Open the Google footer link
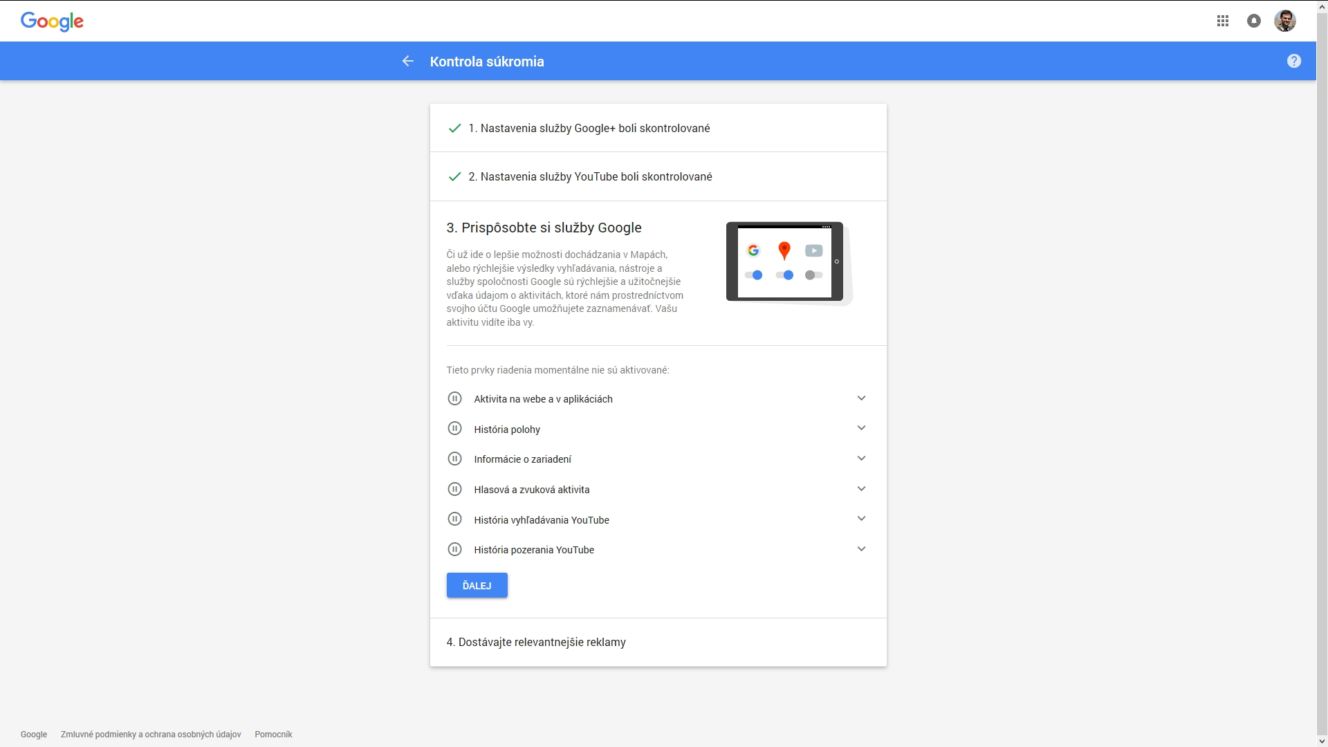 coord(34,734)
